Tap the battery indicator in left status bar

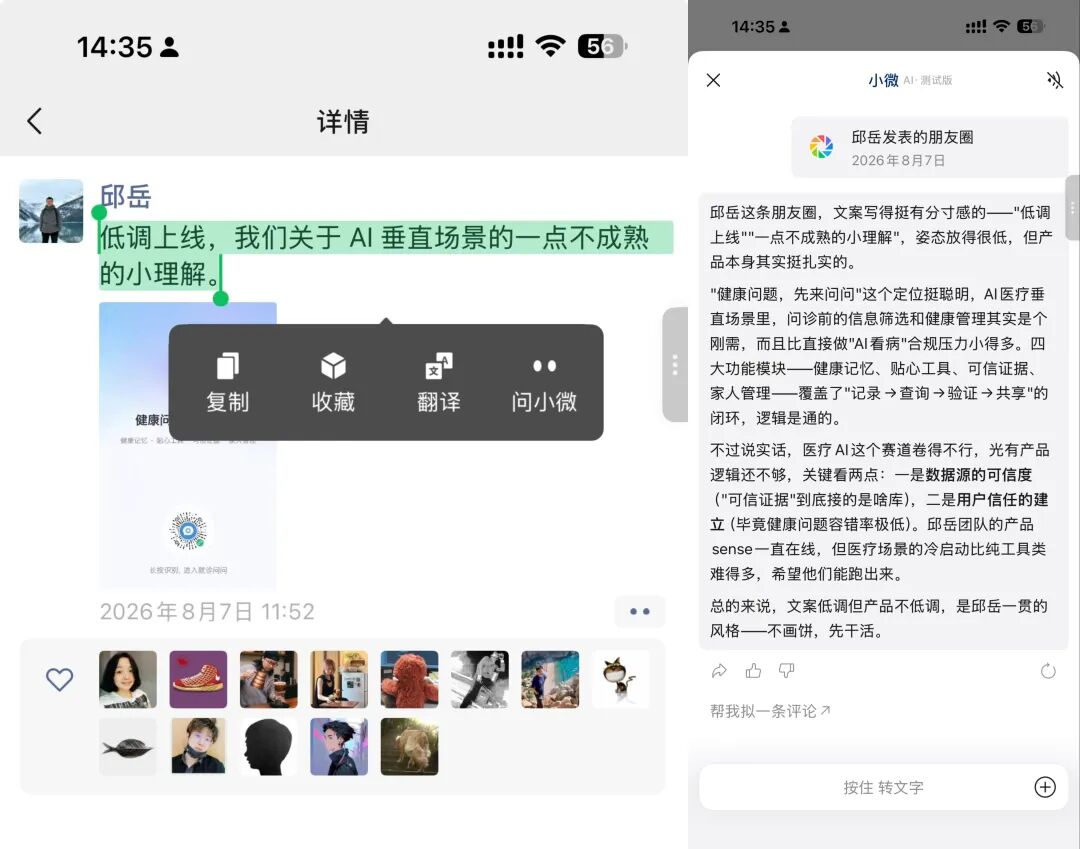[x=603, y=46]
